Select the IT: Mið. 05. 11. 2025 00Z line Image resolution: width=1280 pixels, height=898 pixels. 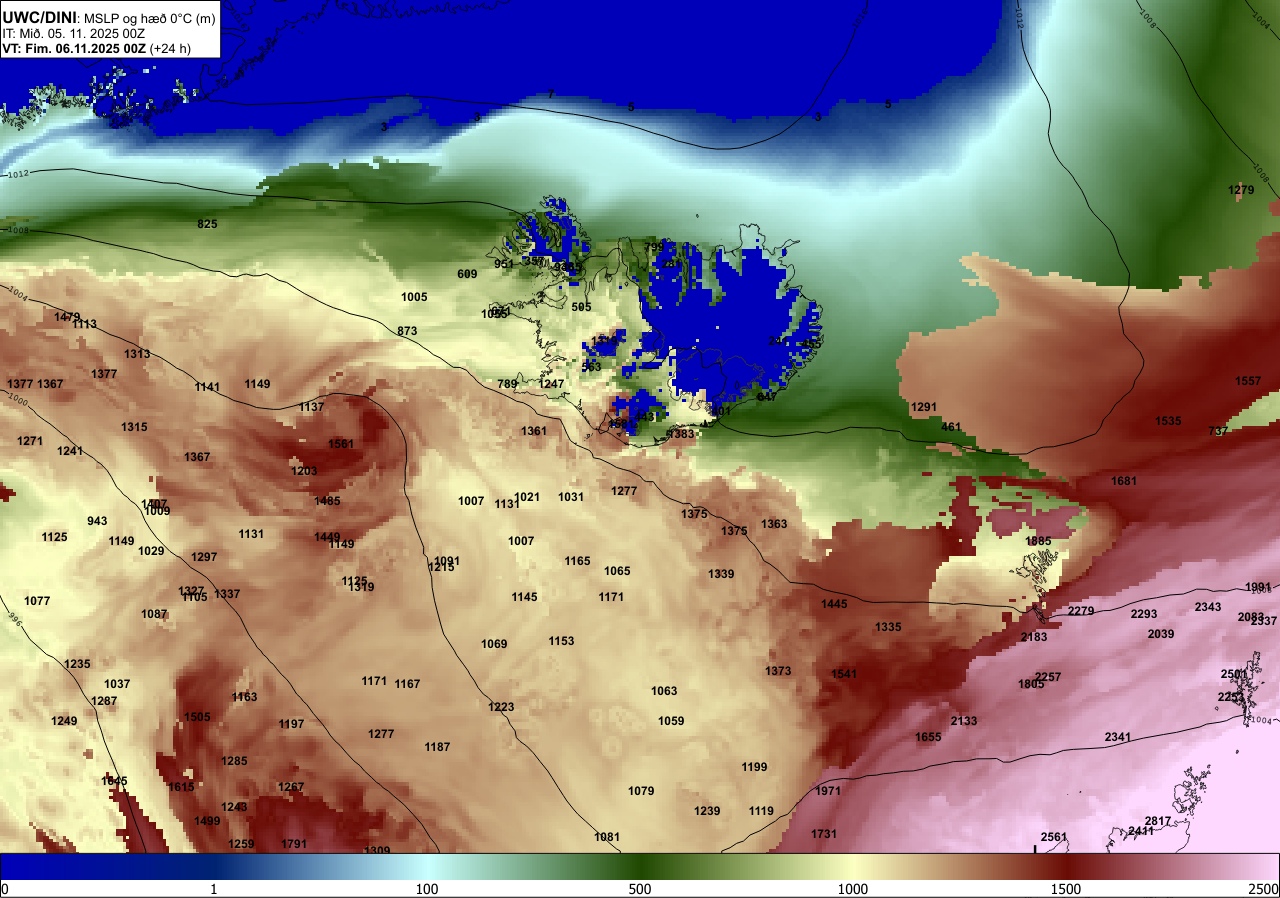[74, 33]
